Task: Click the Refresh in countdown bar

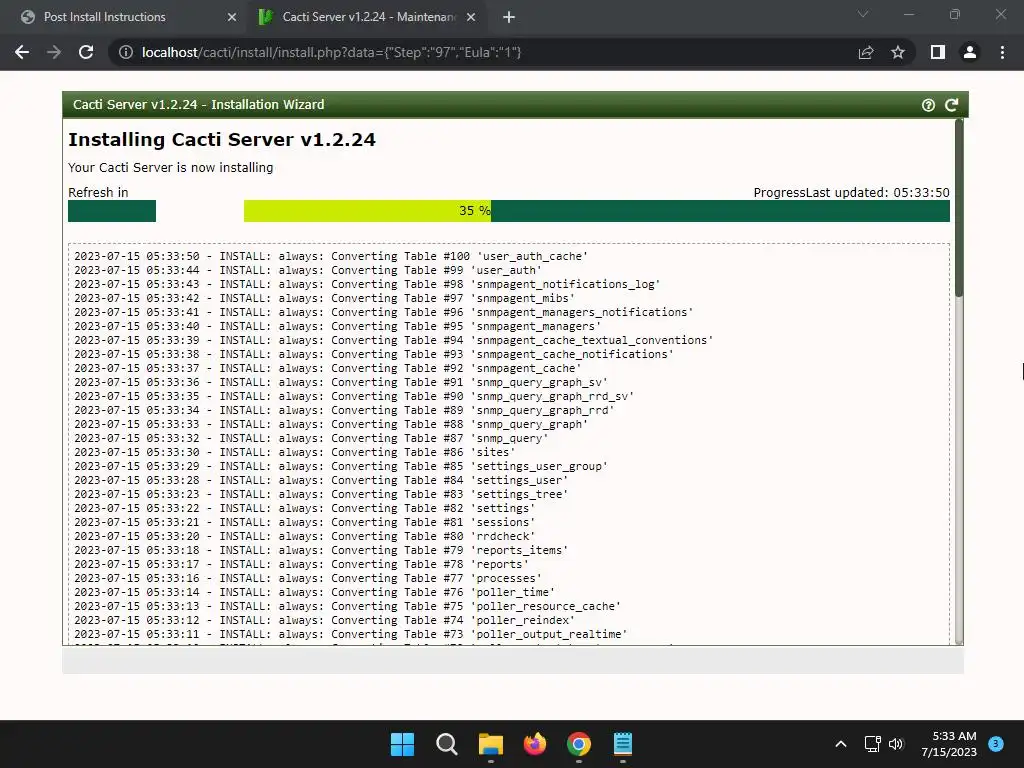Action: pos(112,211)
